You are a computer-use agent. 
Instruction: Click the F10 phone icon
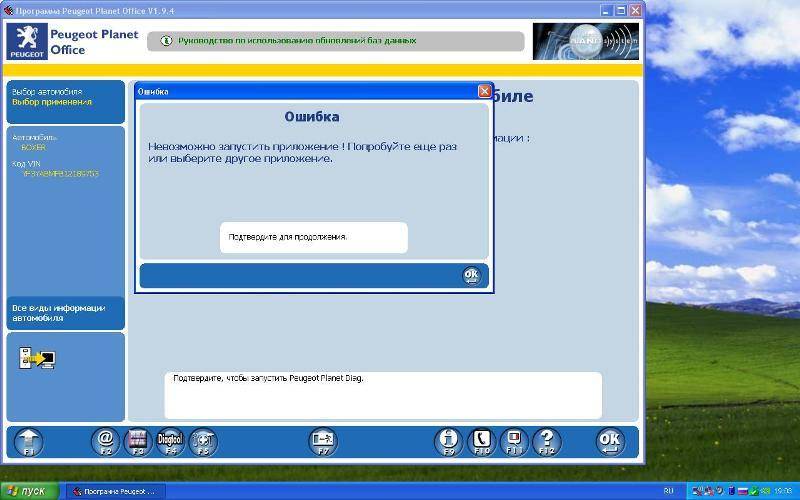pos(481,440)
